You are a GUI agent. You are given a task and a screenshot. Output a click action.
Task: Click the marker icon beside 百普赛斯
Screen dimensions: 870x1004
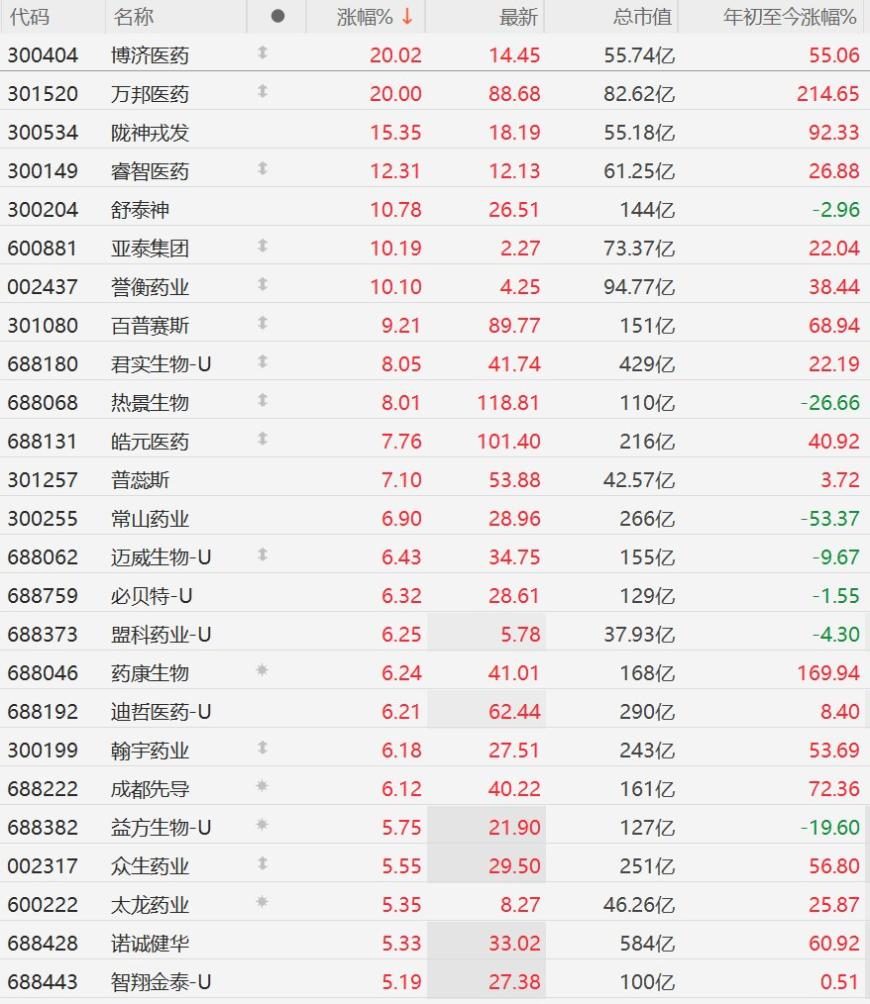[x=262, y=323]
